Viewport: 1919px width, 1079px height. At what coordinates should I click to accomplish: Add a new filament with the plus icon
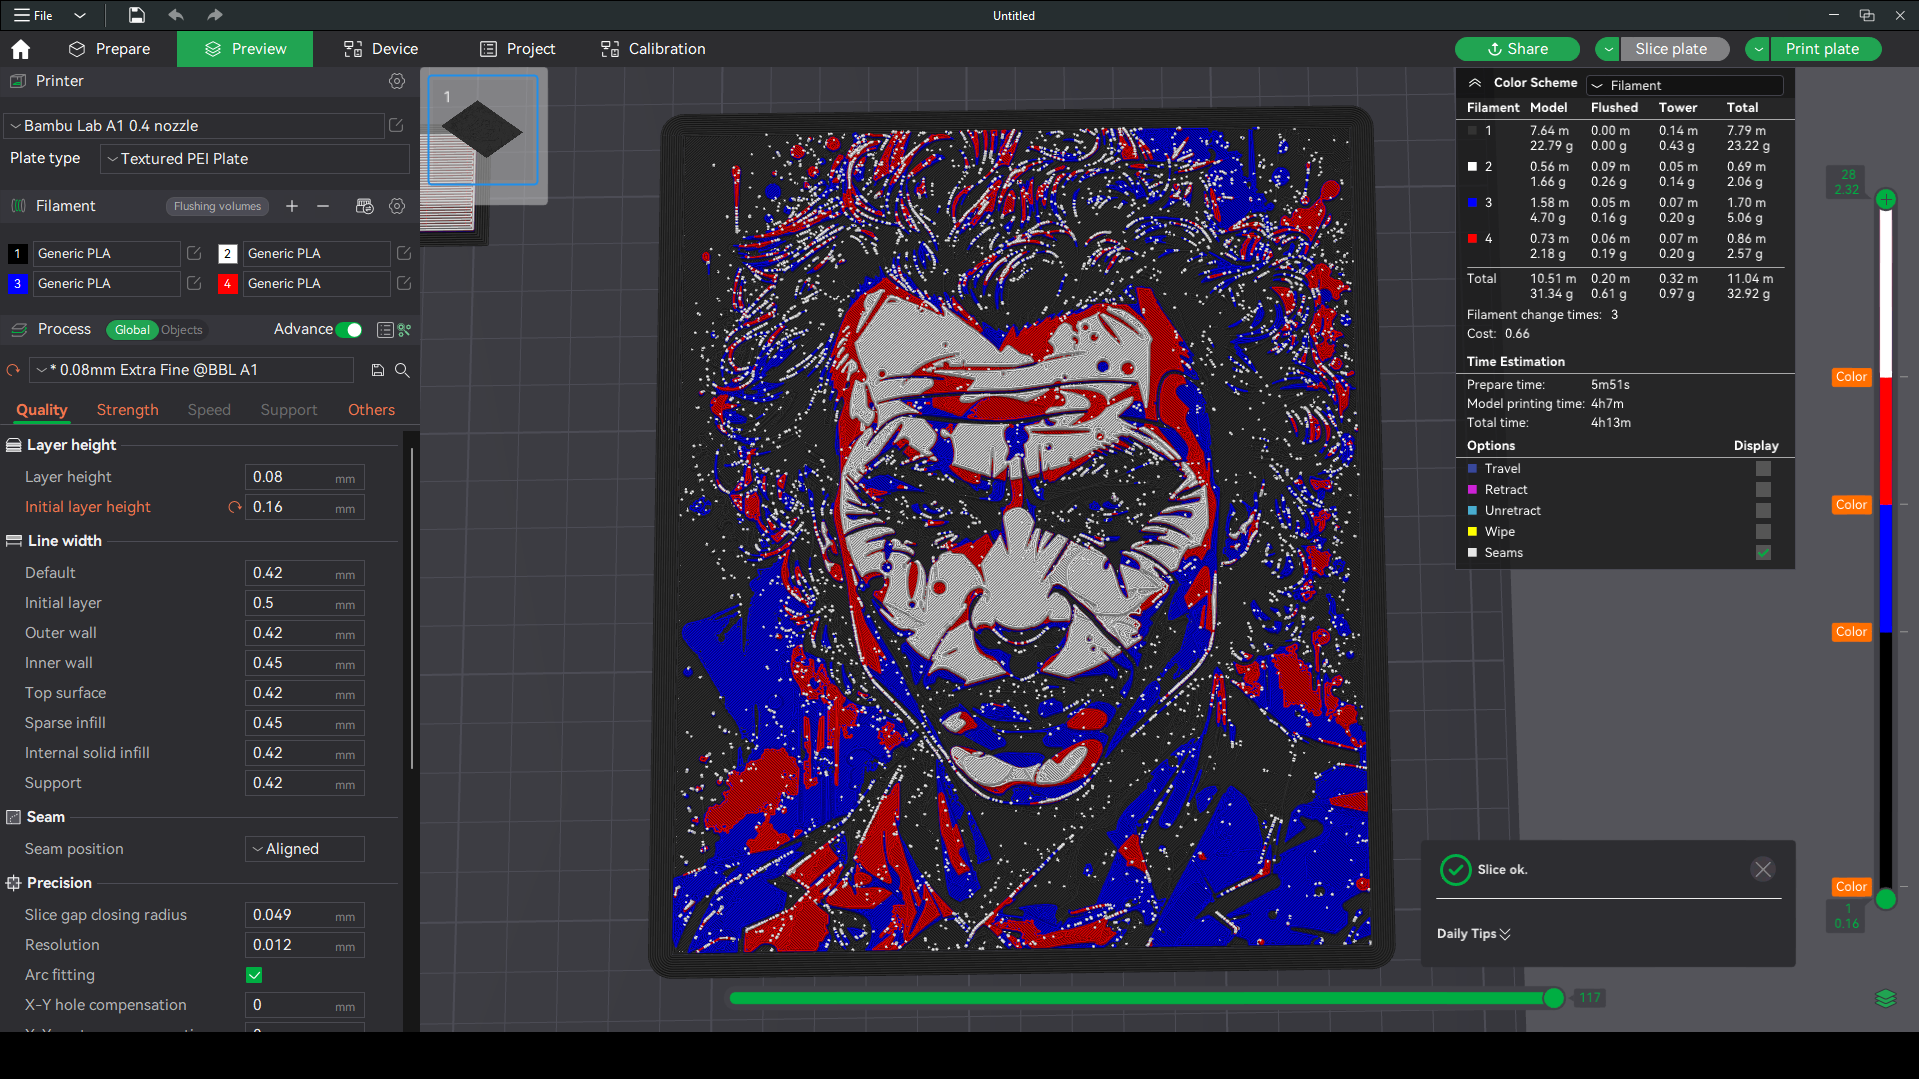point(292,206)
